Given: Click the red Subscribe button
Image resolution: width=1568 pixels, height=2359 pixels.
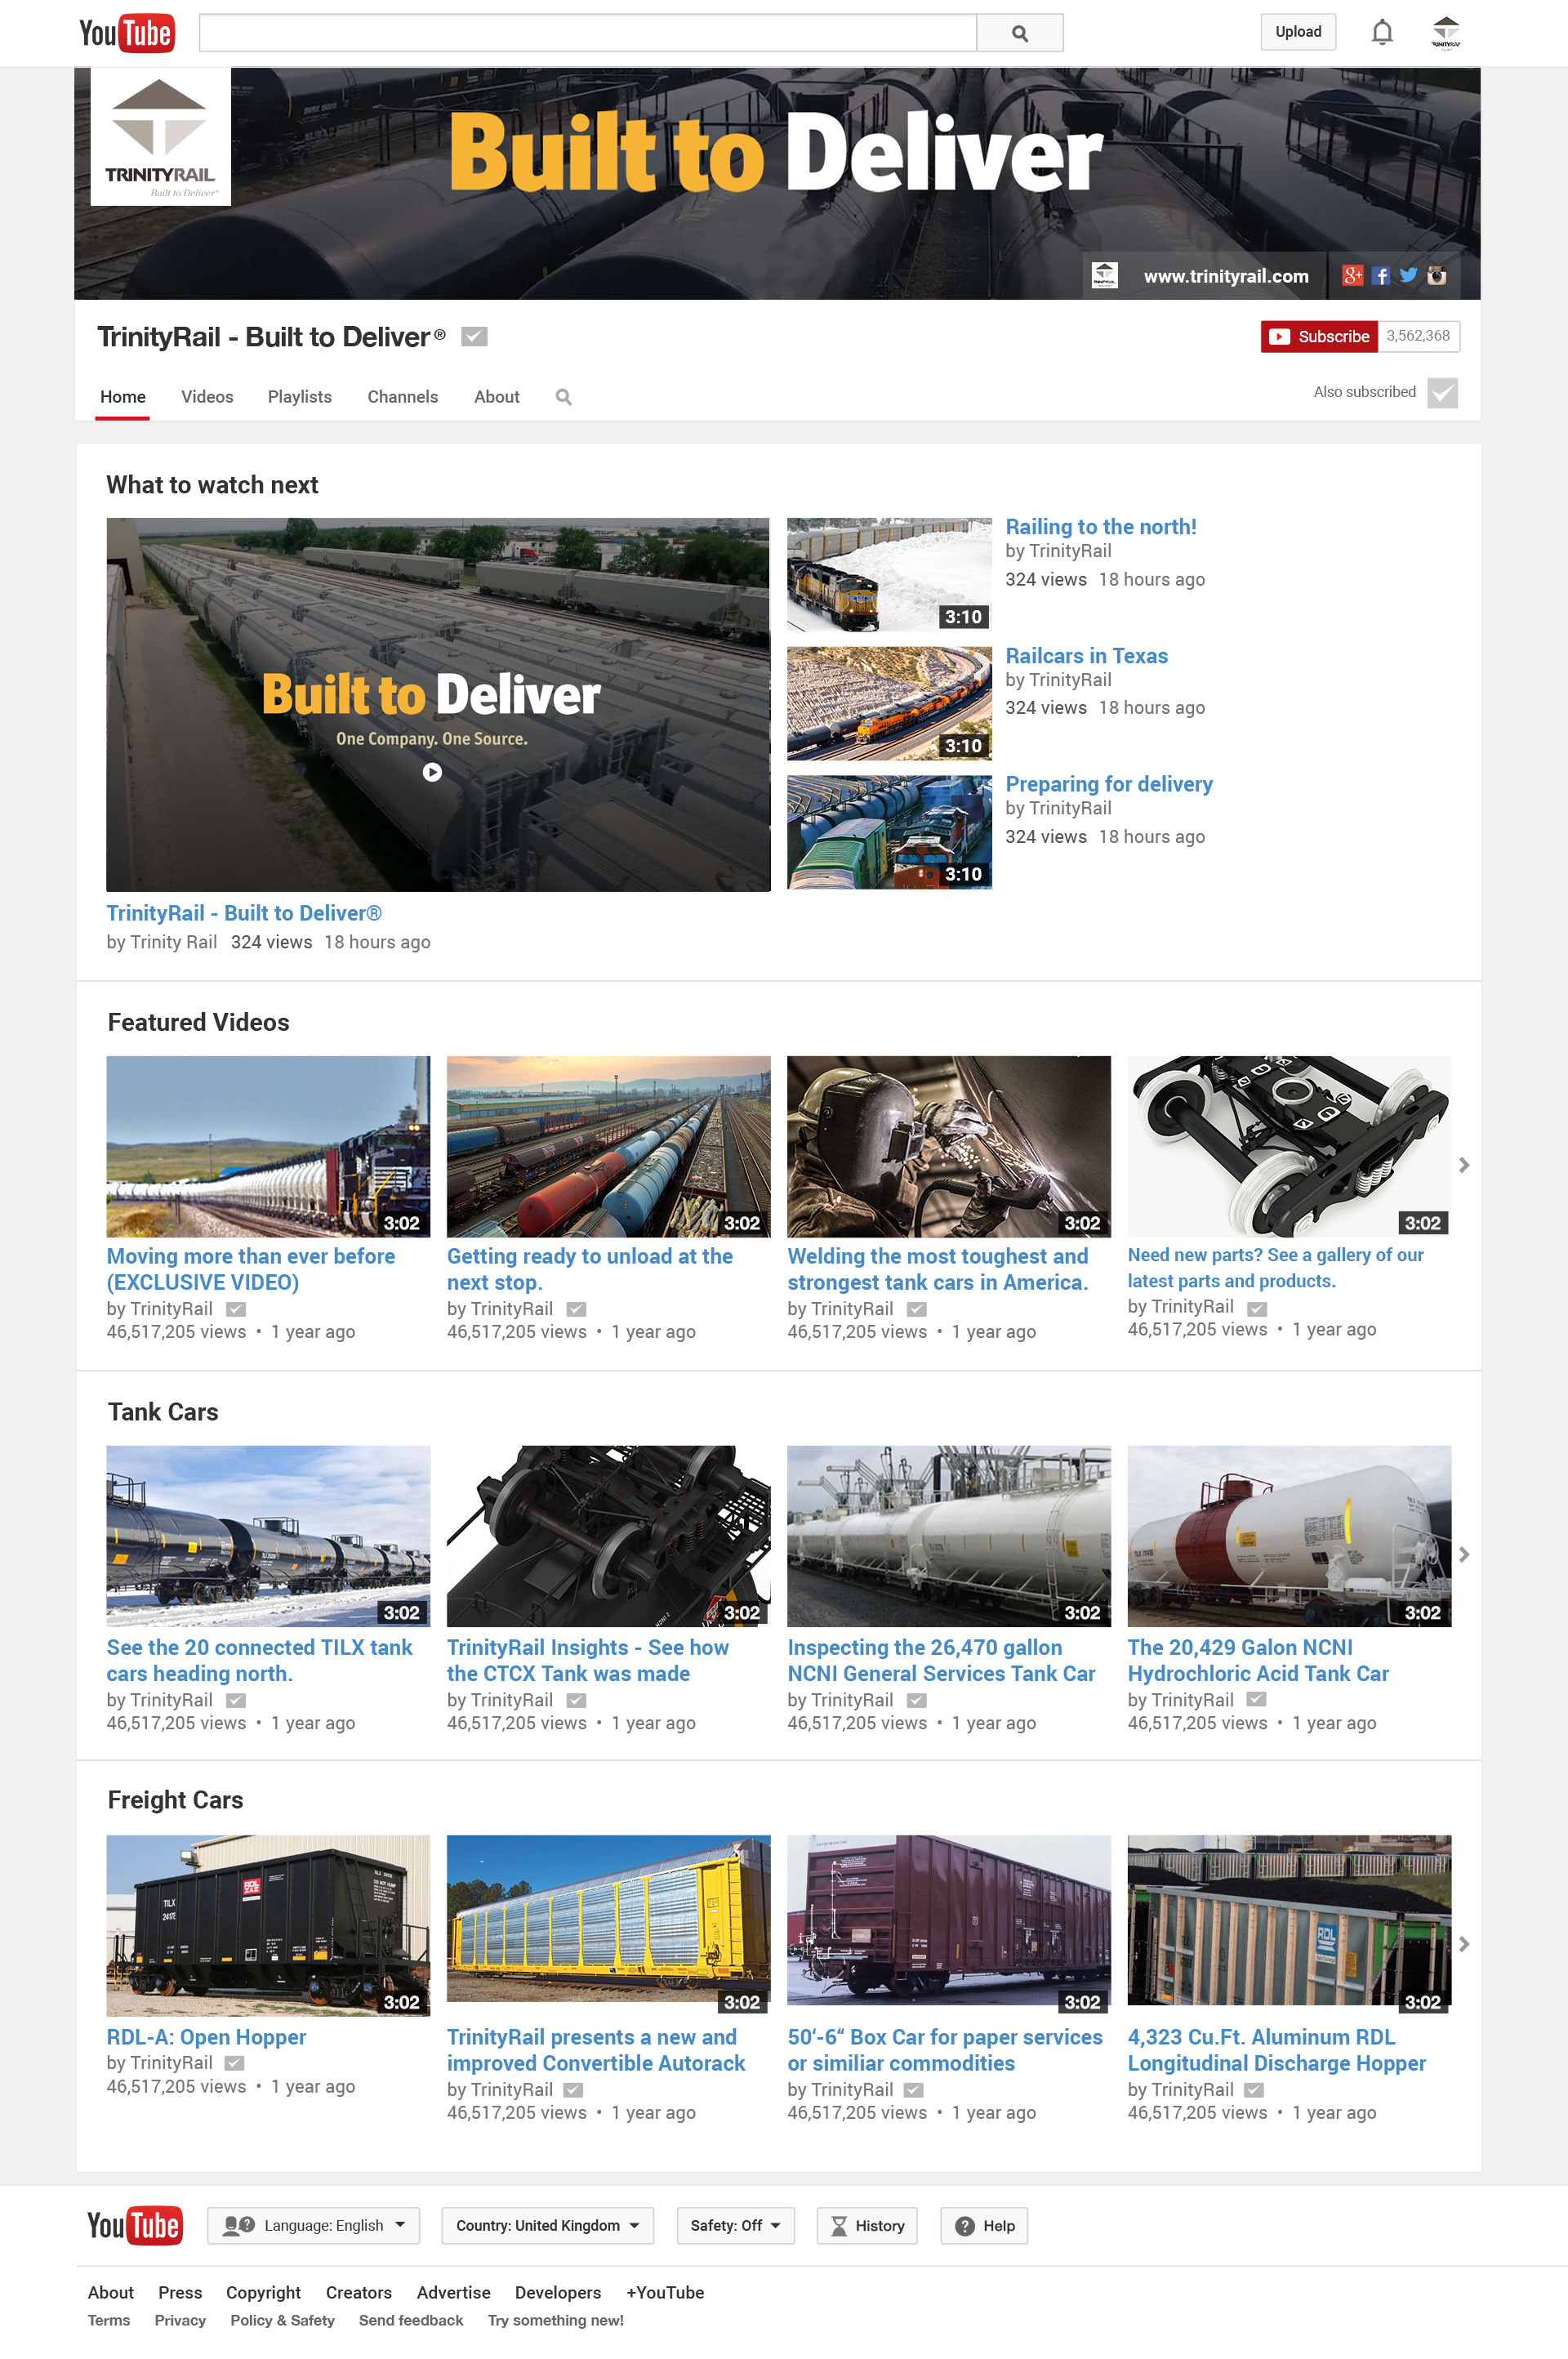Looking at the screenshot, I should (1319, 336).
